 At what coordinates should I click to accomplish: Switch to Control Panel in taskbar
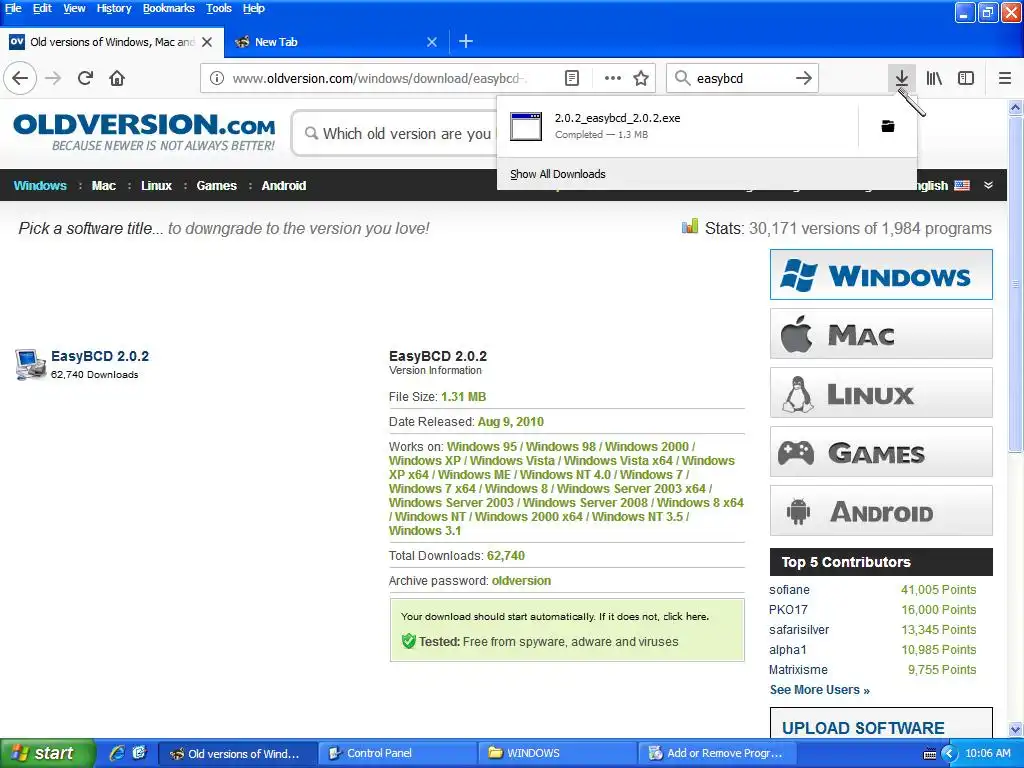398,753
